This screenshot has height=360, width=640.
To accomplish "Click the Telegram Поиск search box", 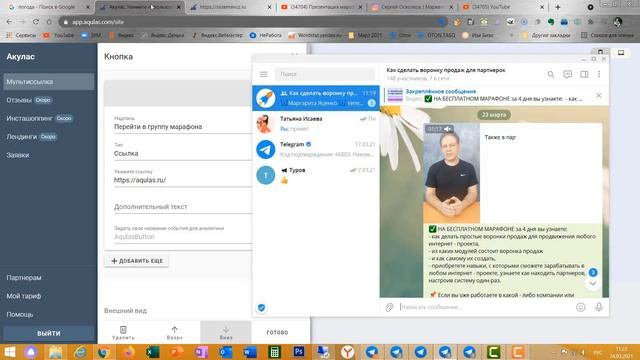I will tap(324, 74).
